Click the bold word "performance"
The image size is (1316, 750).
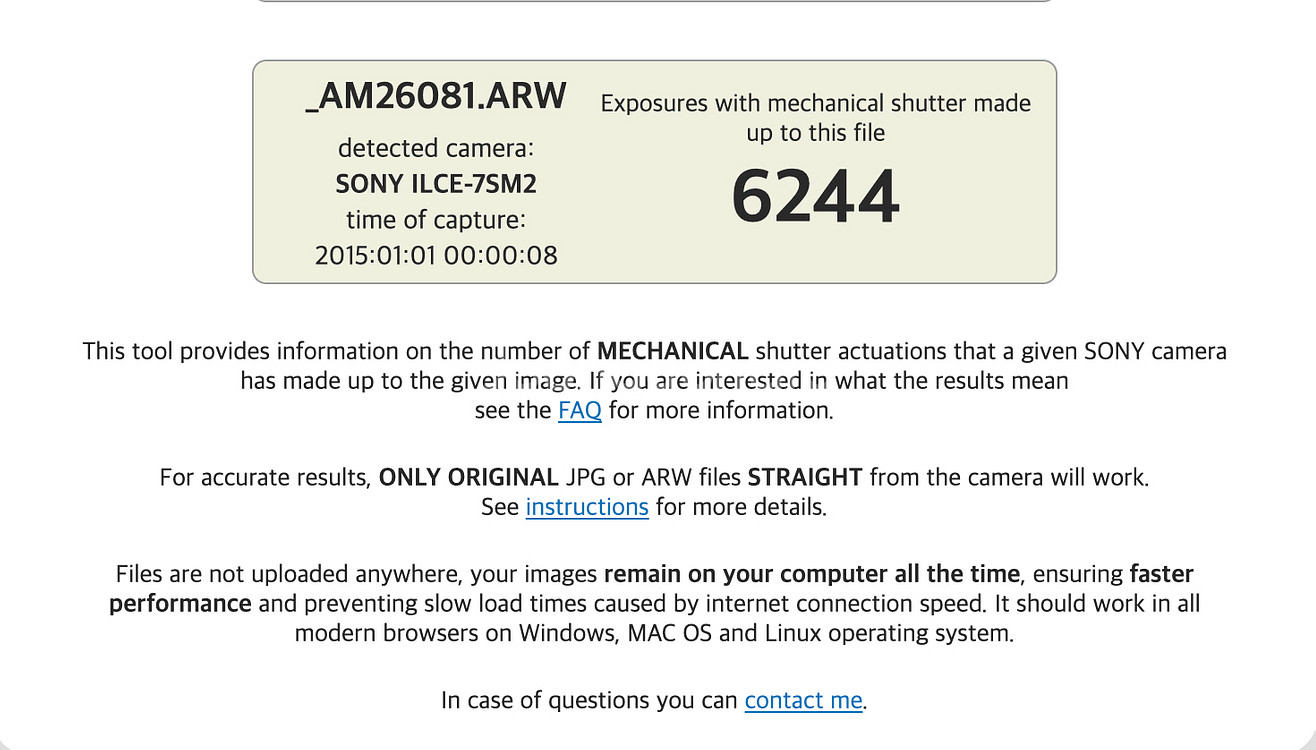click(x=180, y=603)
